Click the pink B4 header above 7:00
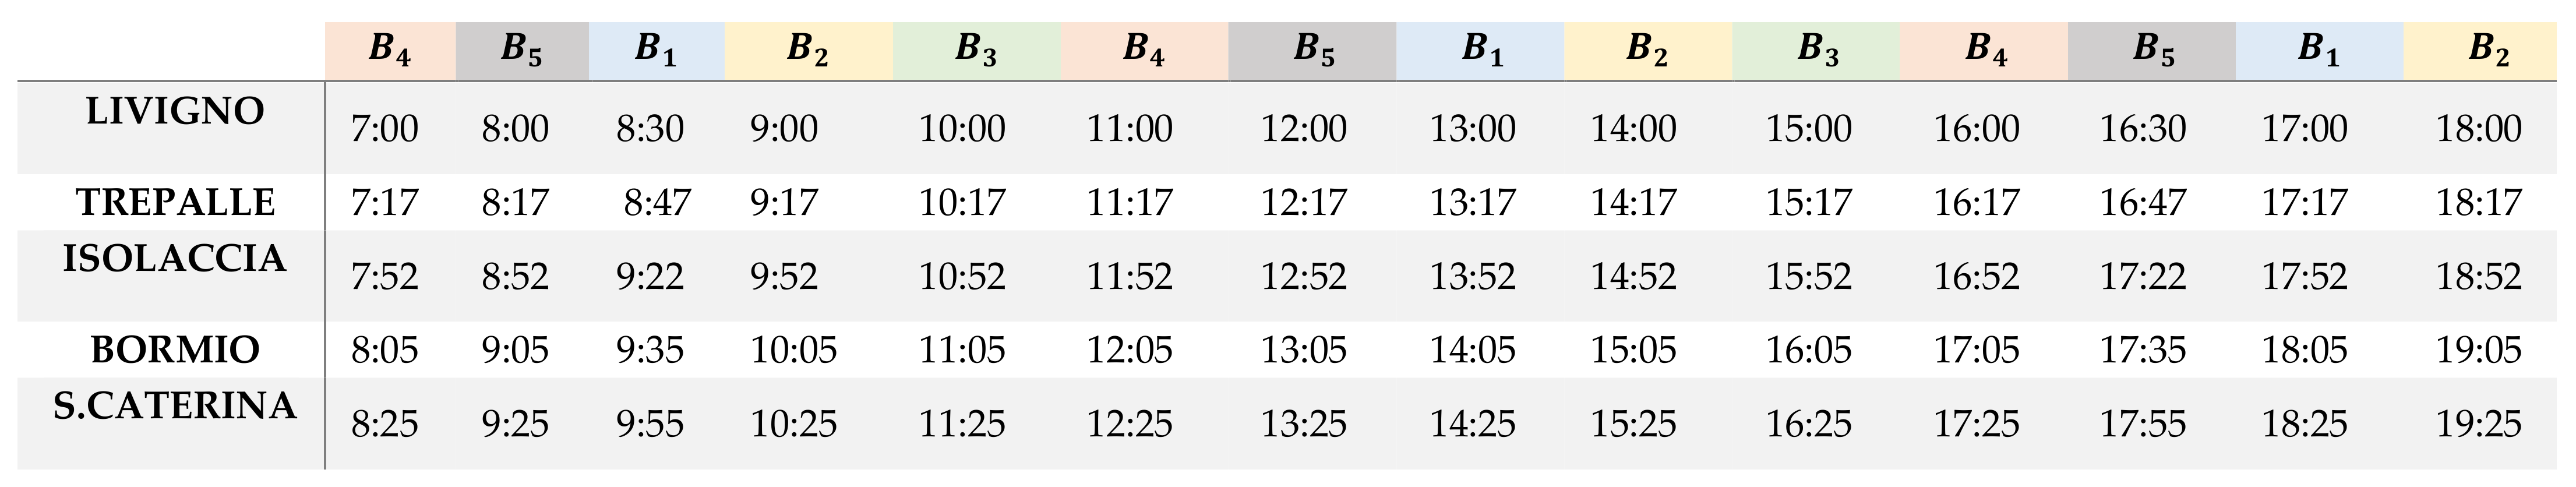 (x=389, y=50)
